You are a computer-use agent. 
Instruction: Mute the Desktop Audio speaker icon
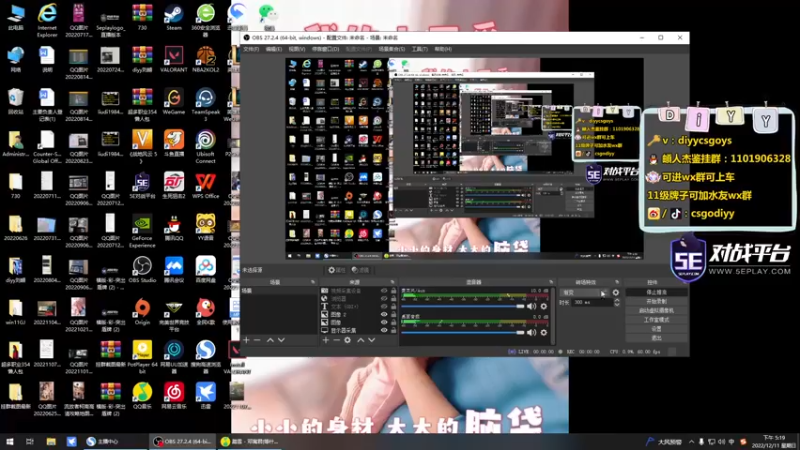click(x=532, y=332)
